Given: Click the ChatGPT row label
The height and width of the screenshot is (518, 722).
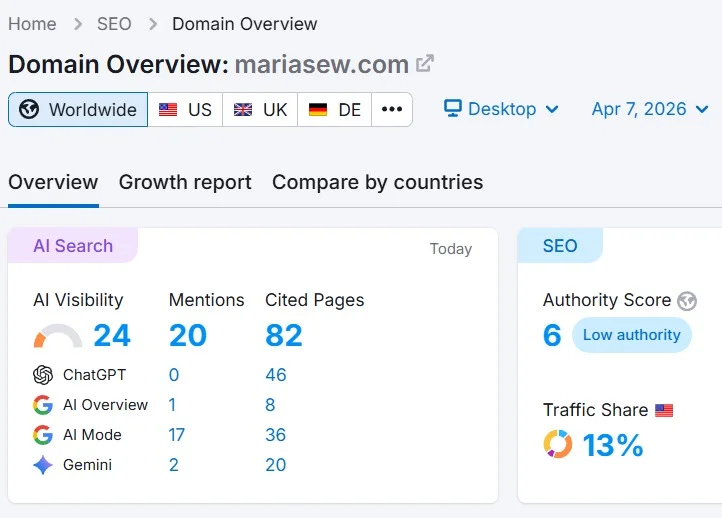Looking at the screenshot, I should (x=94, y=375).
